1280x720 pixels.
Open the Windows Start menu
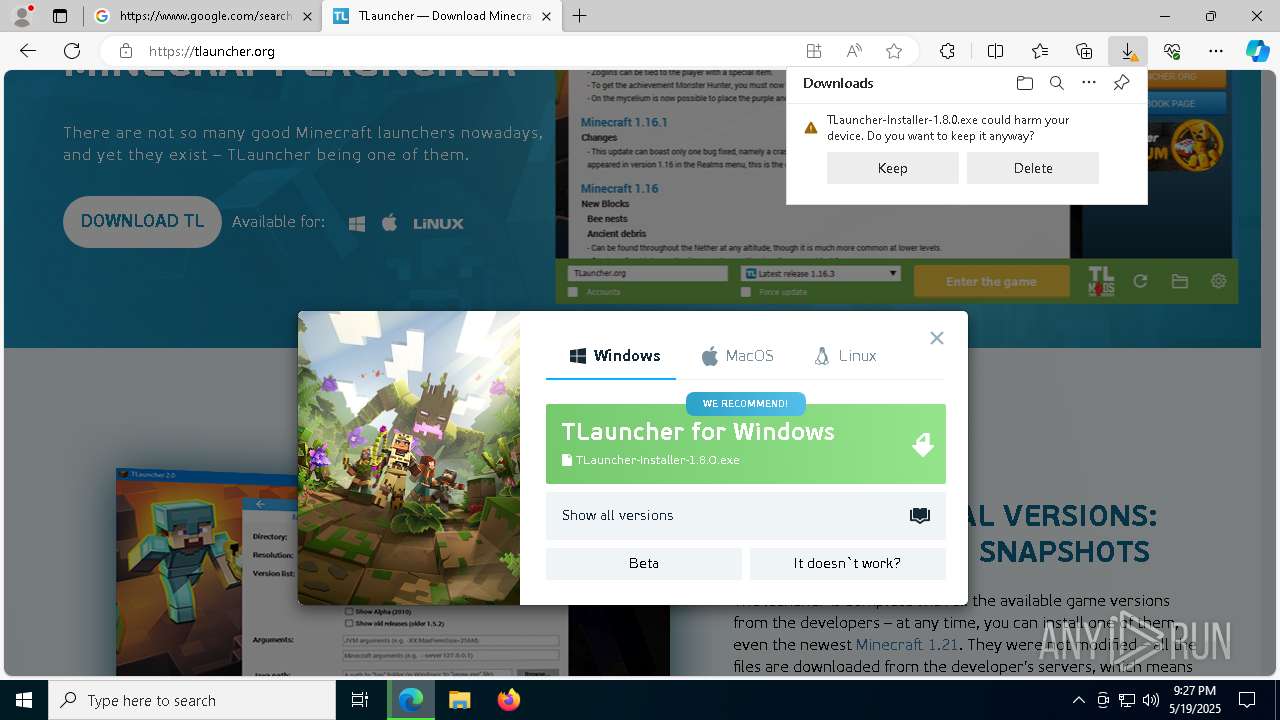[24, 700]
